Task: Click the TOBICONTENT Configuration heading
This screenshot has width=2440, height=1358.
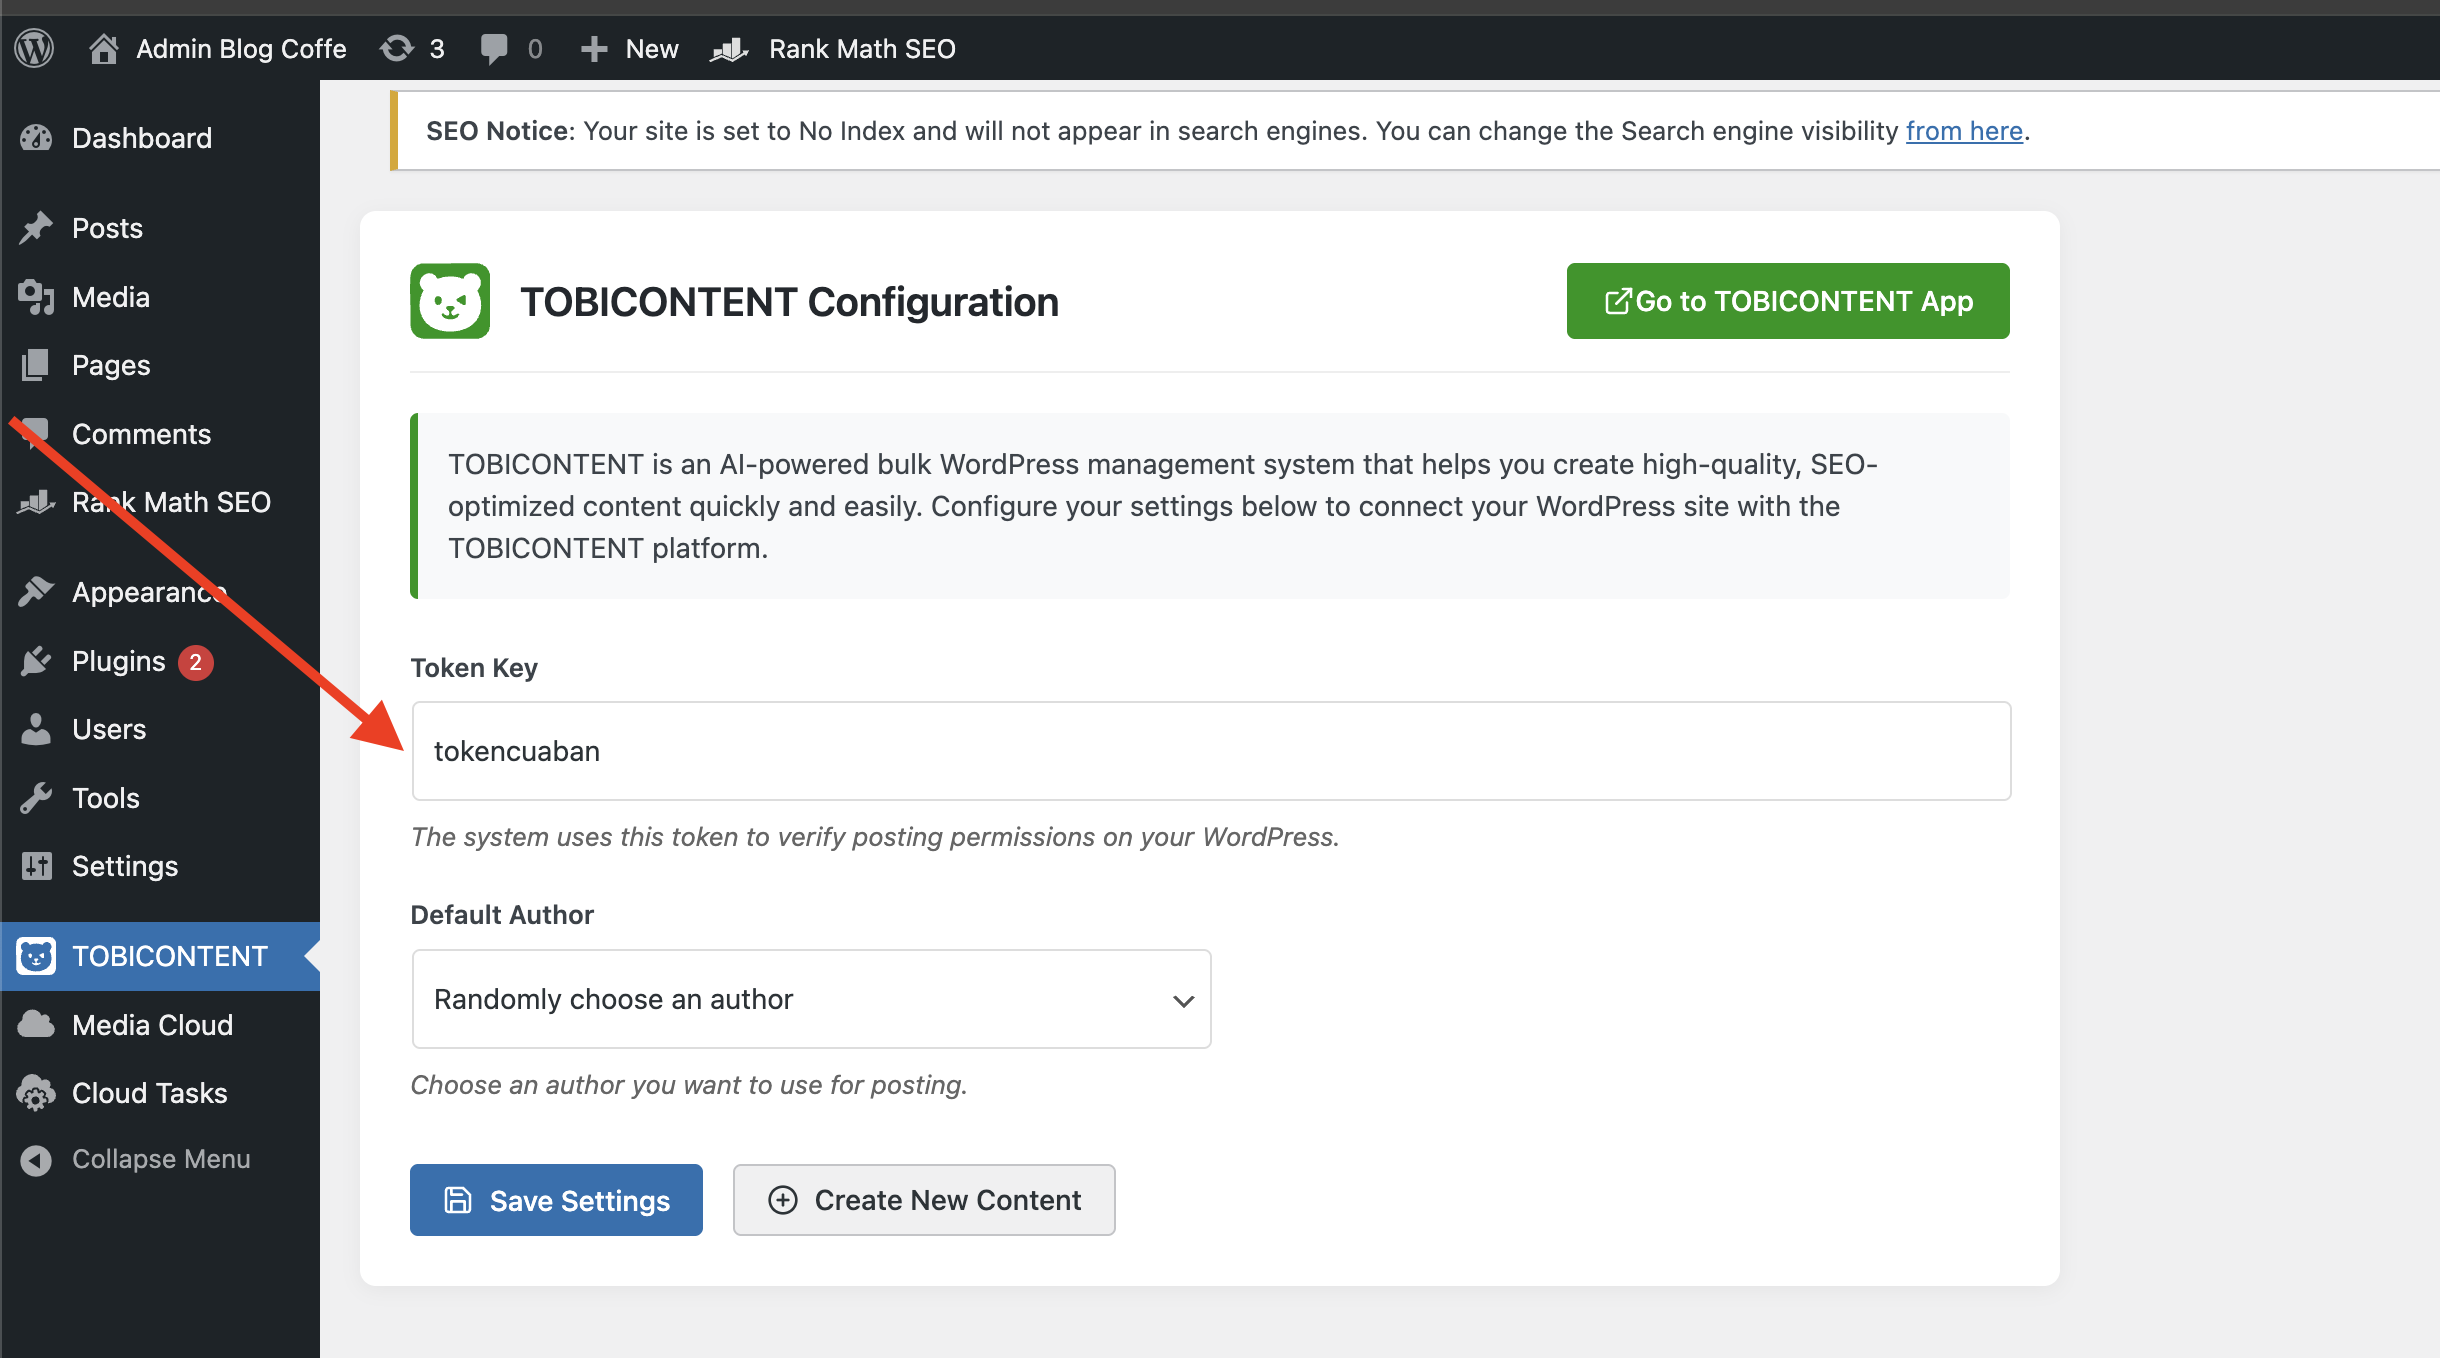Action: 789,302
